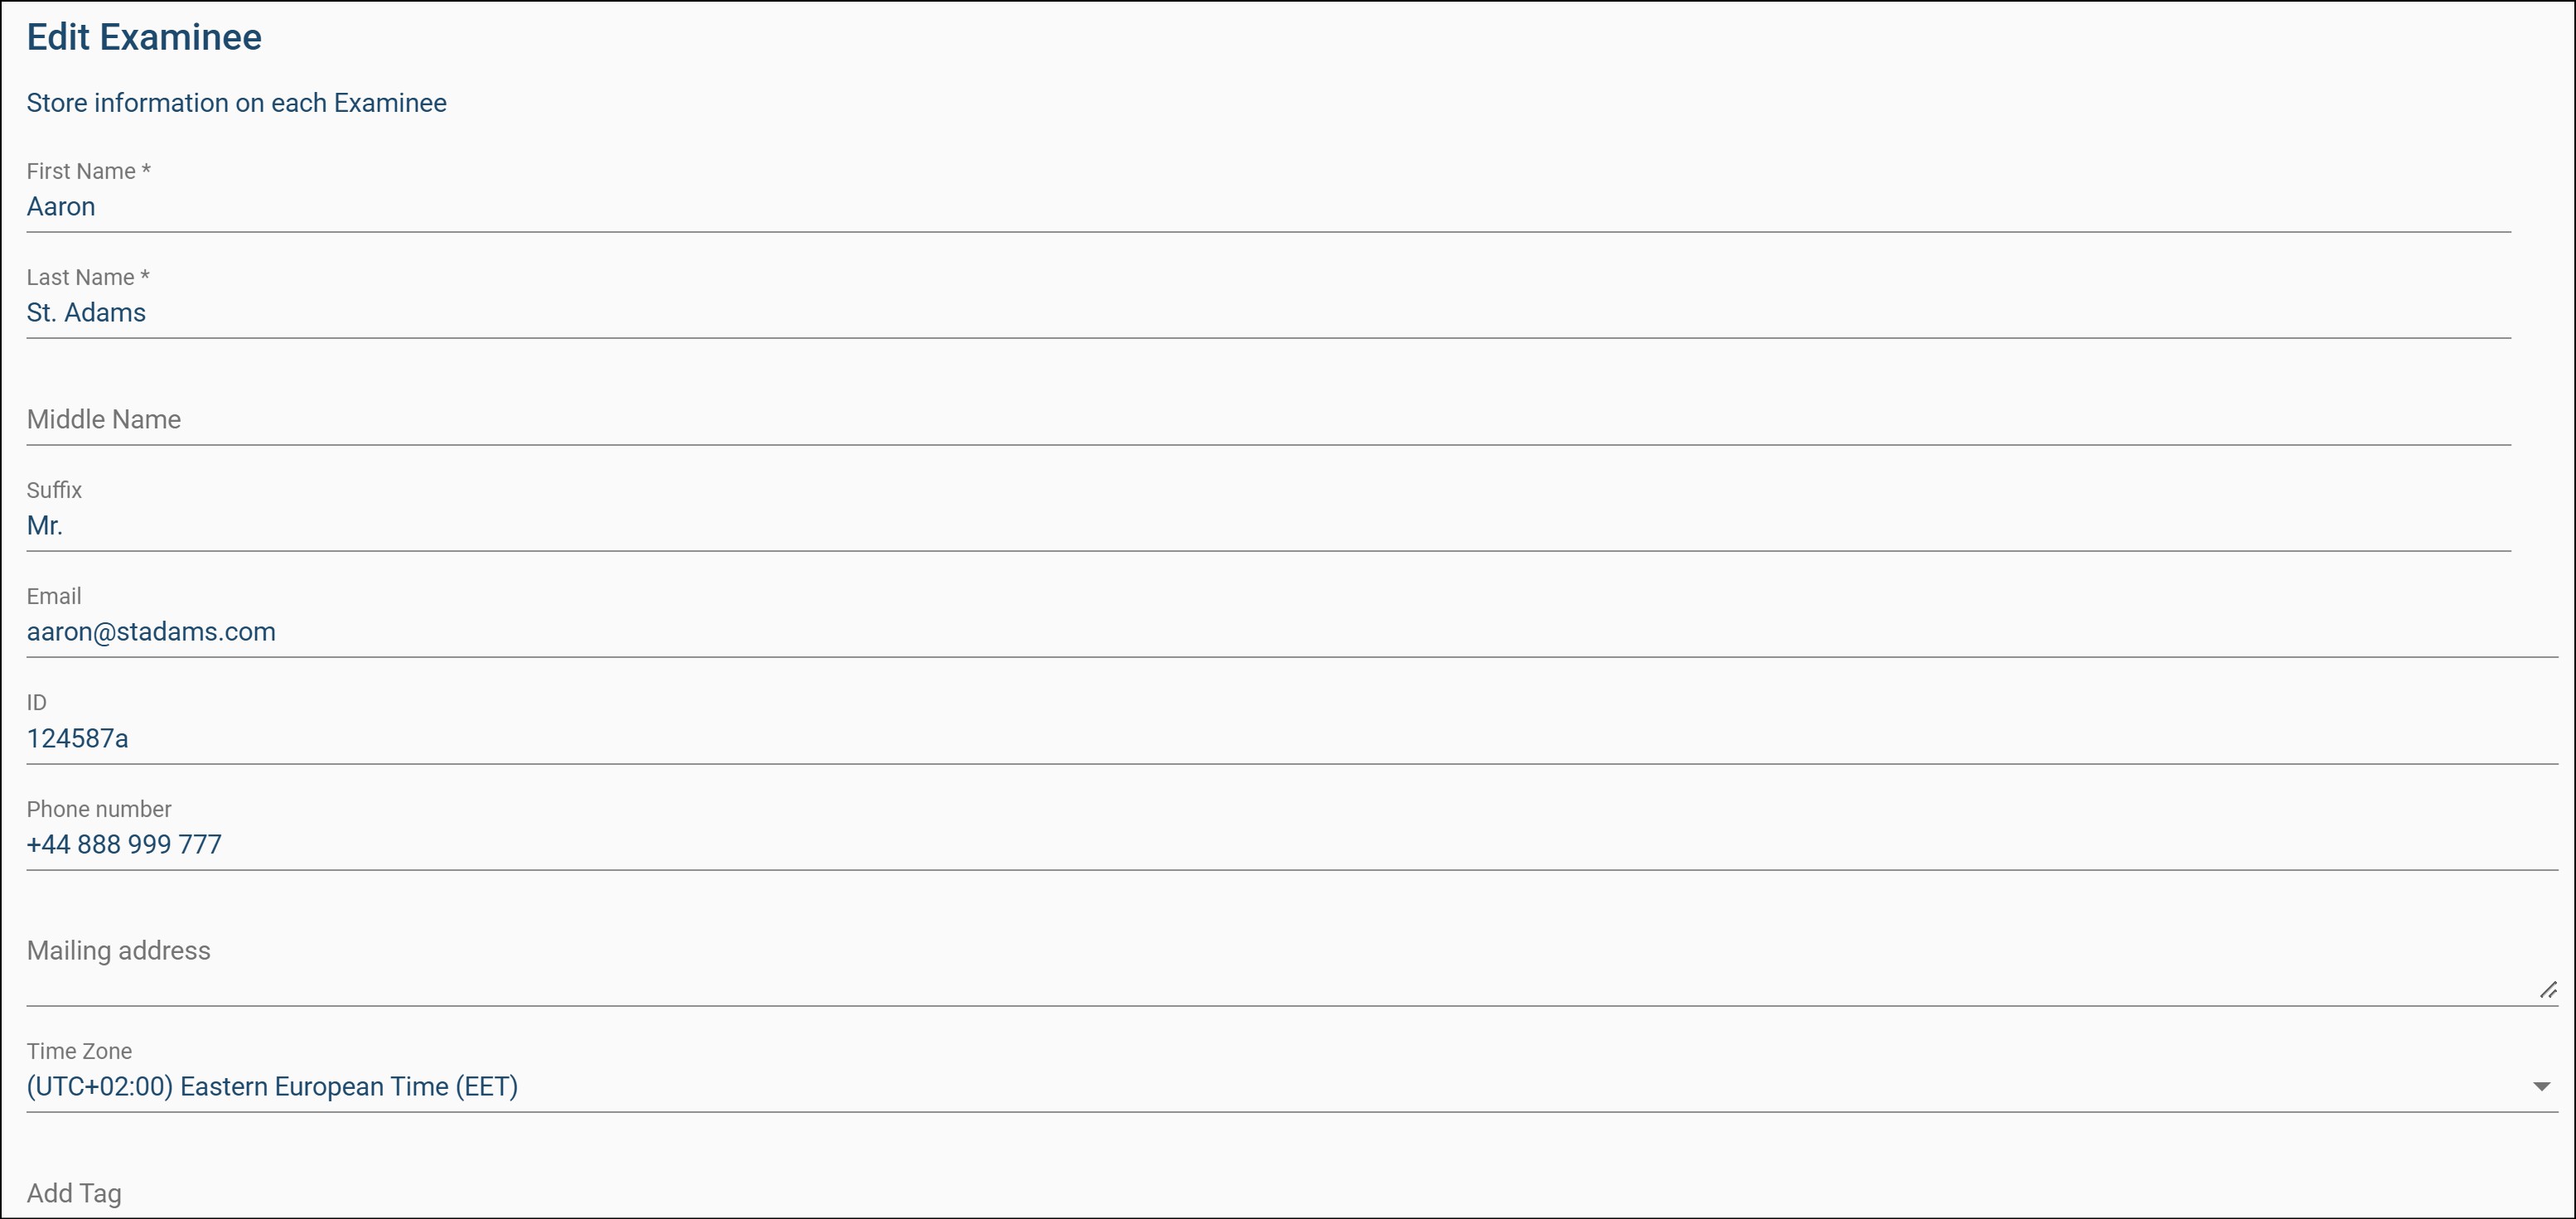Click the 'Store information on each Examinee' text

[x=236, y=103]
